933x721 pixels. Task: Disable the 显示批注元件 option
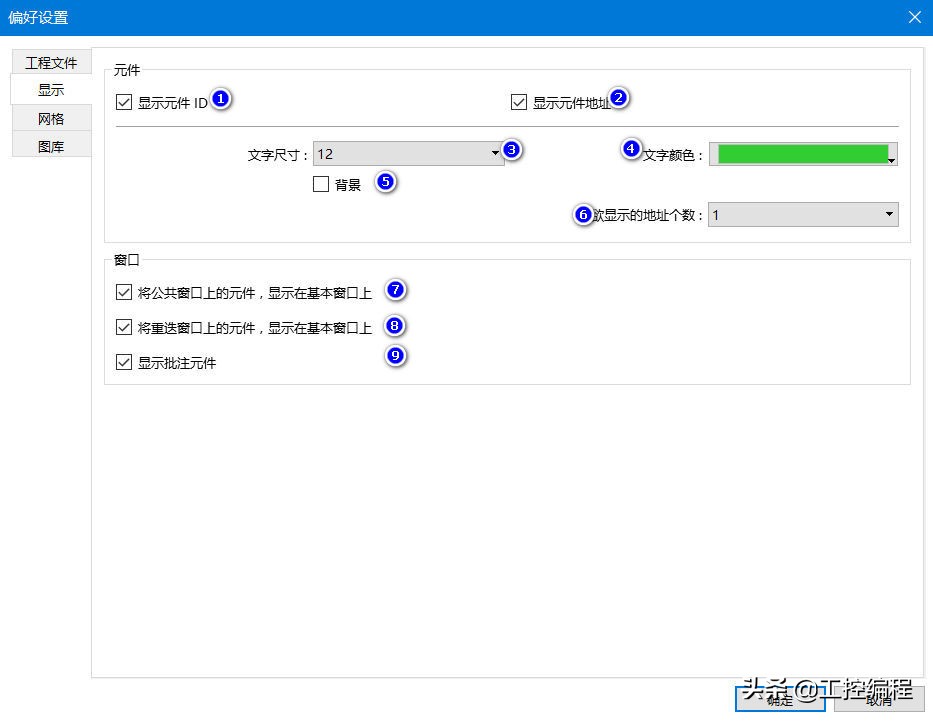tap(124, 361)
